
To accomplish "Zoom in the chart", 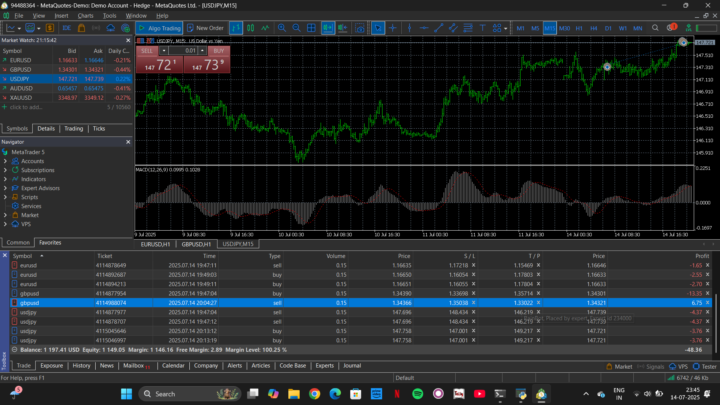I will coord(281,28).
